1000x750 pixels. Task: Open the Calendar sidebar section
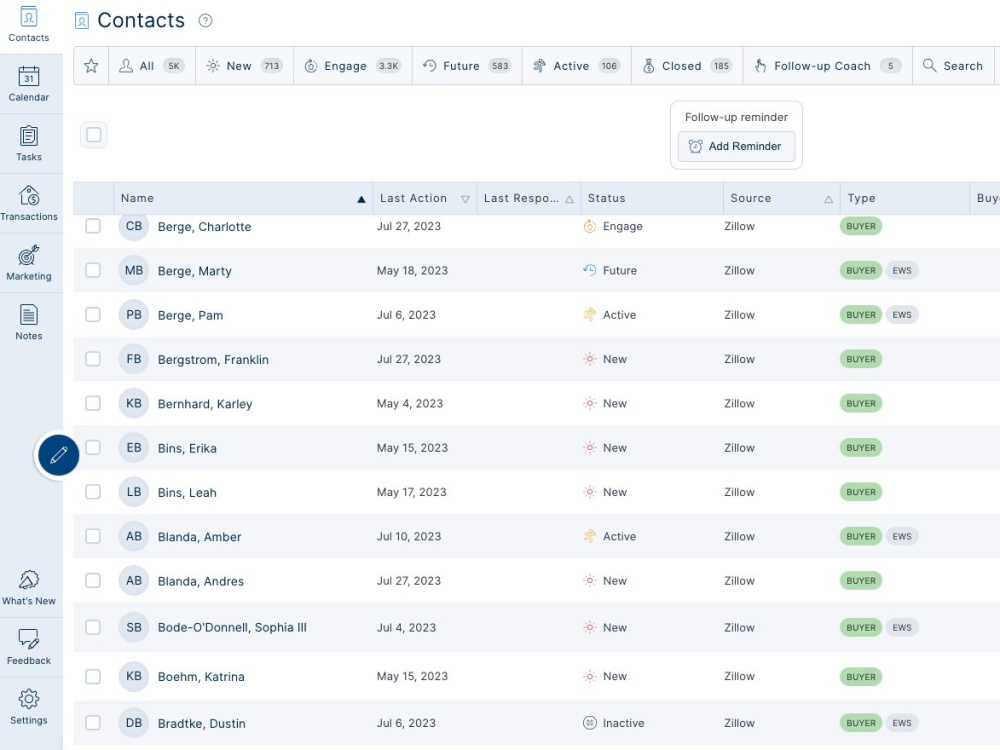29,84
